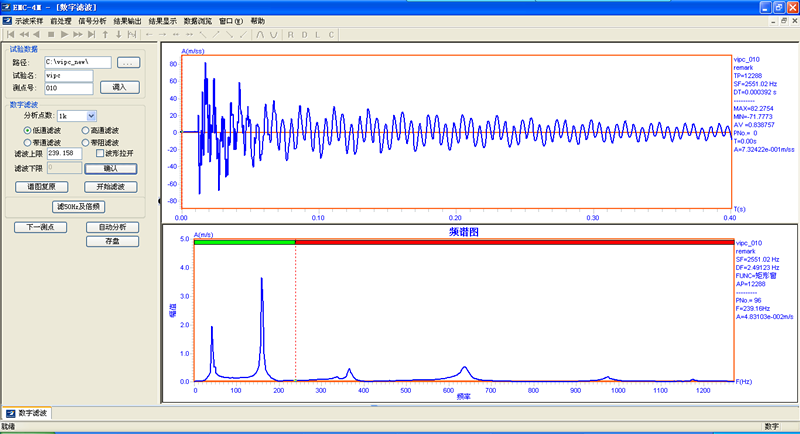This screenshot has height=434, width=800.
Task: Open the 数据浏览 menu
Action: coord(199,20)
